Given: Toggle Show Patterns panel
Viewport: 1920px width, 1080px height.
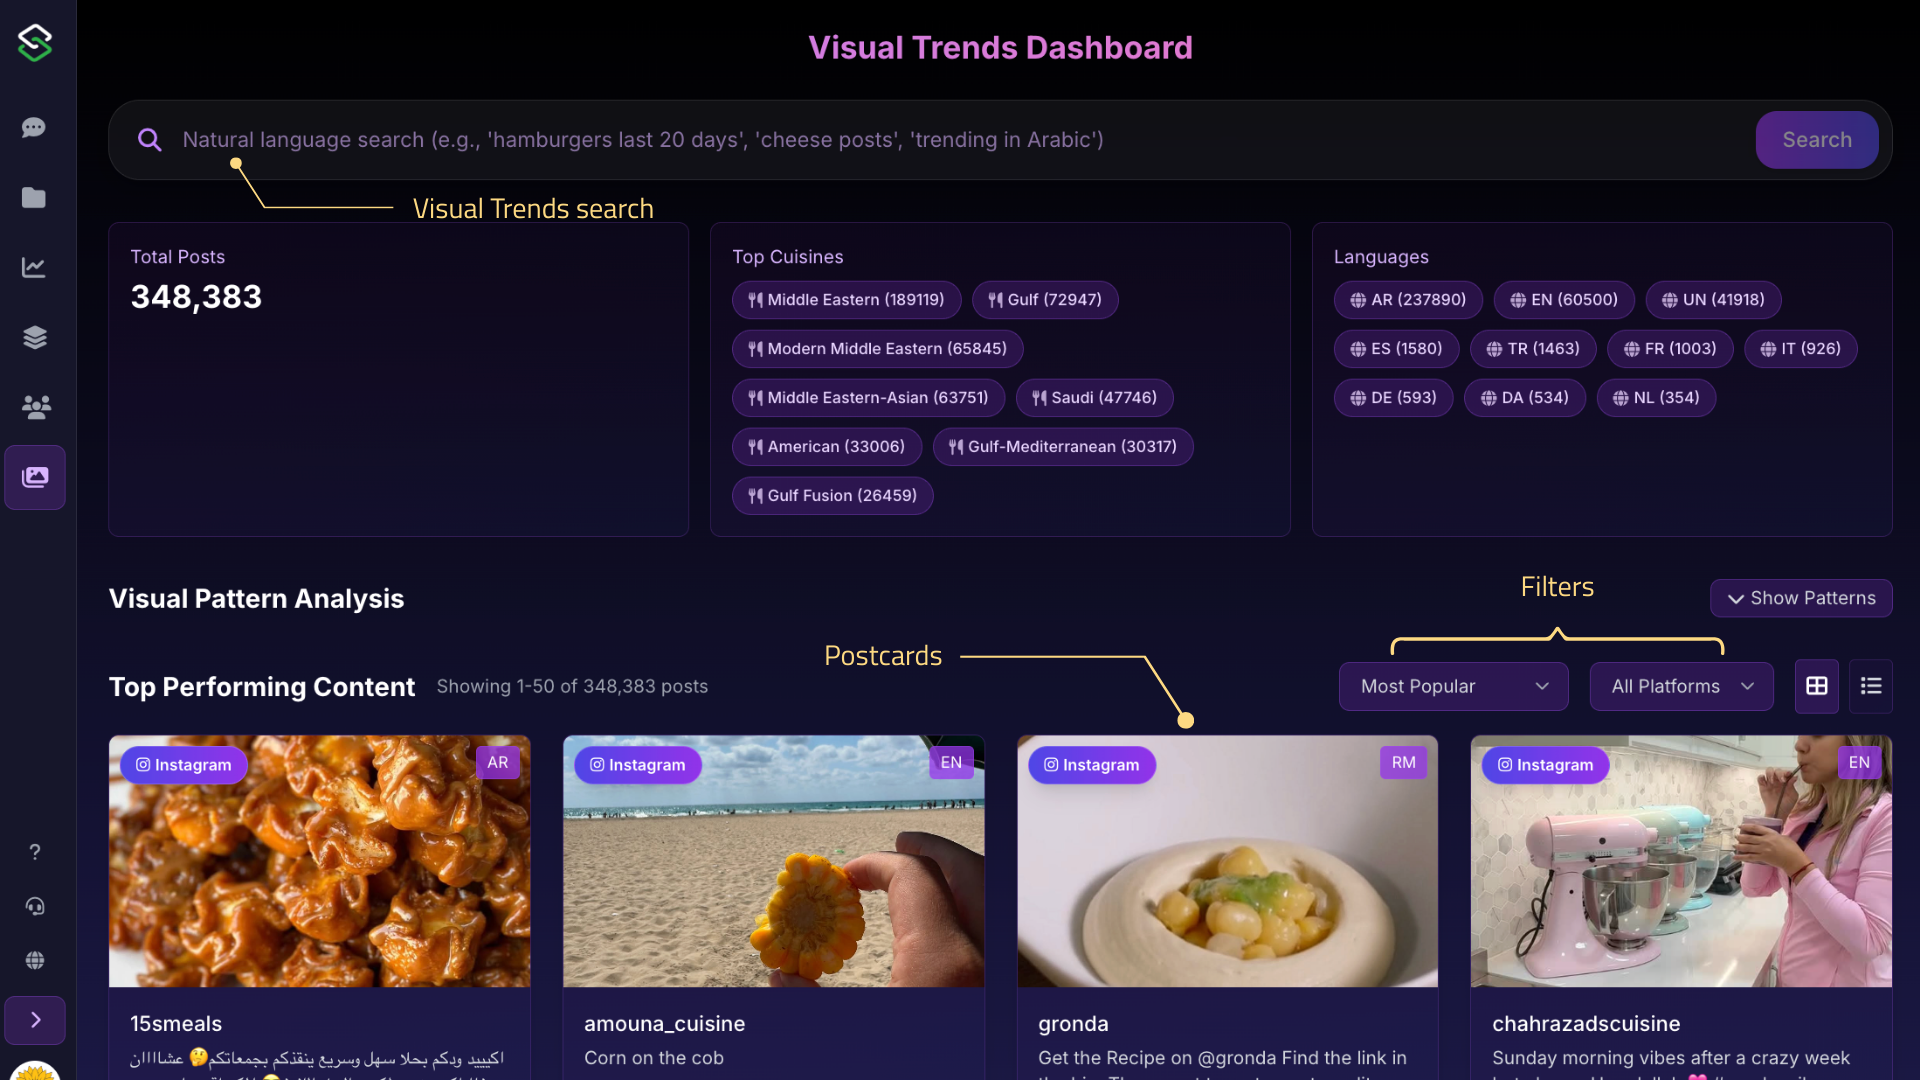Looking at the screenshot, I should [1801, 598].
